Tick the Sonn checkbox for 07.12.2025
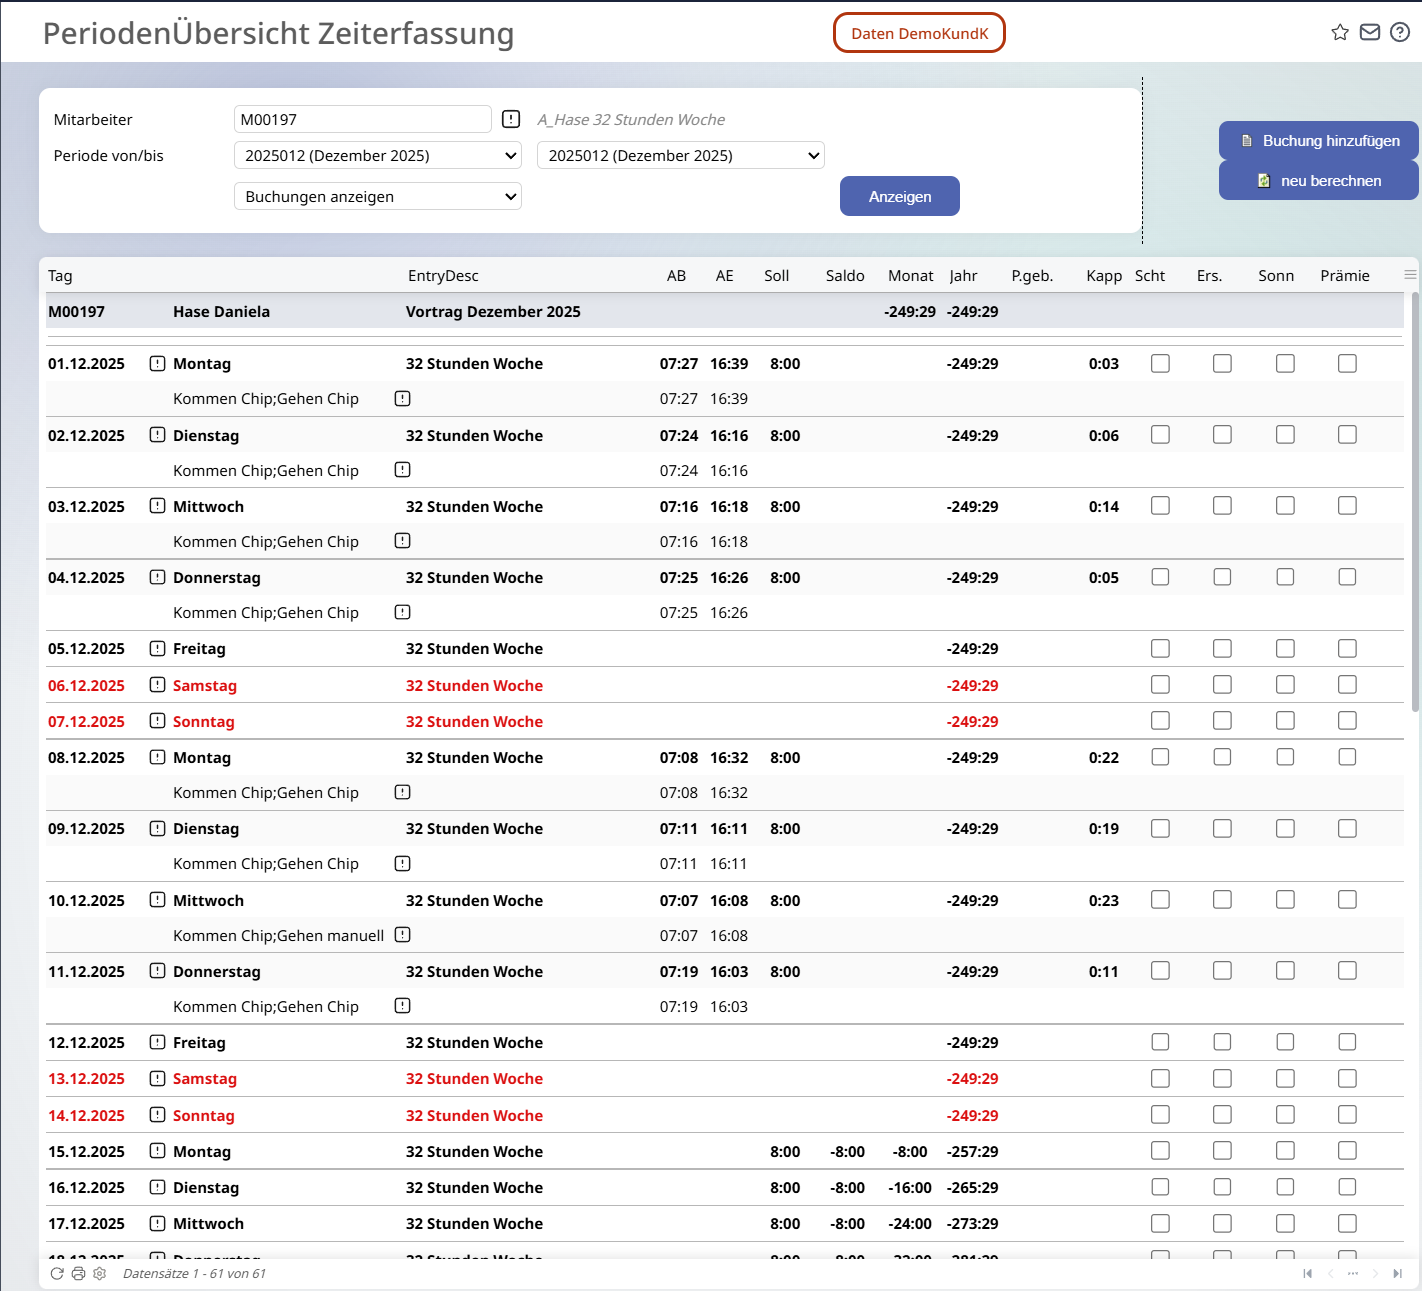 (1285, 720)
